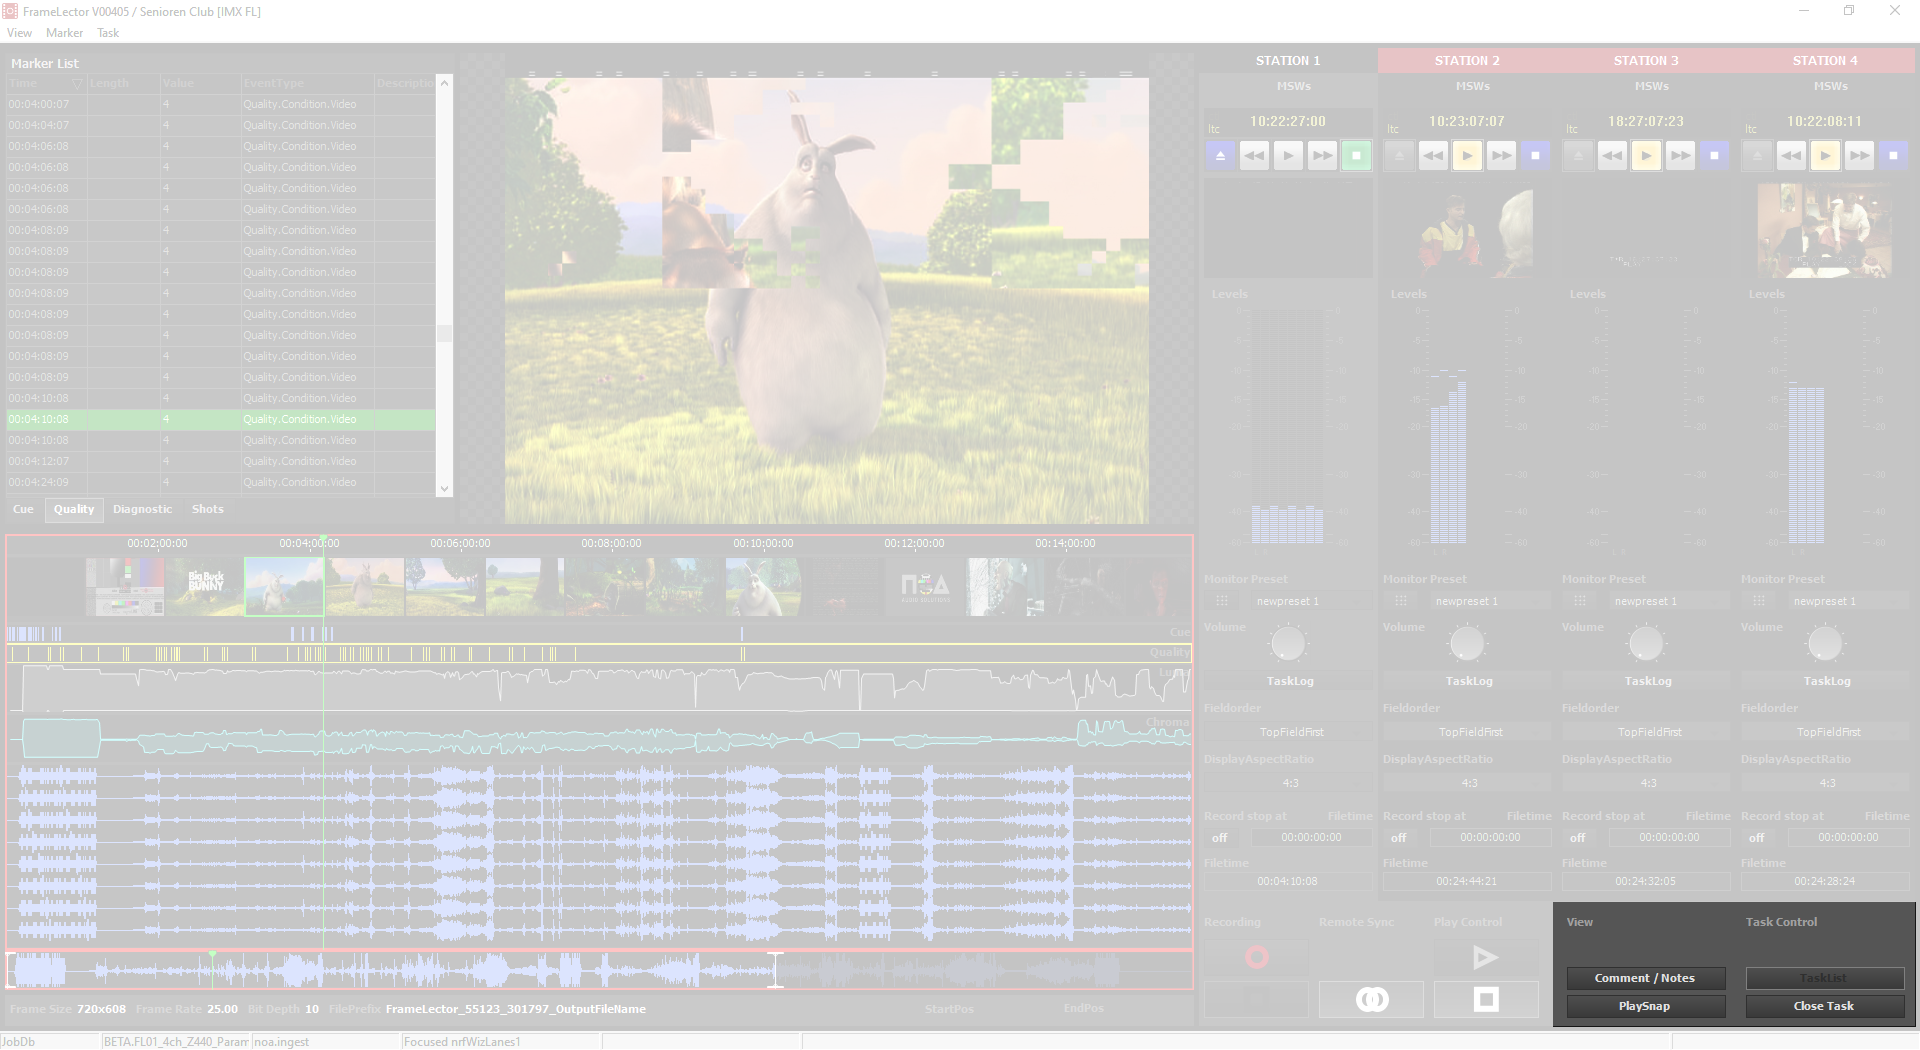
Task: Fast-forward the Station 3 transport
Action: coord(1680,156)
